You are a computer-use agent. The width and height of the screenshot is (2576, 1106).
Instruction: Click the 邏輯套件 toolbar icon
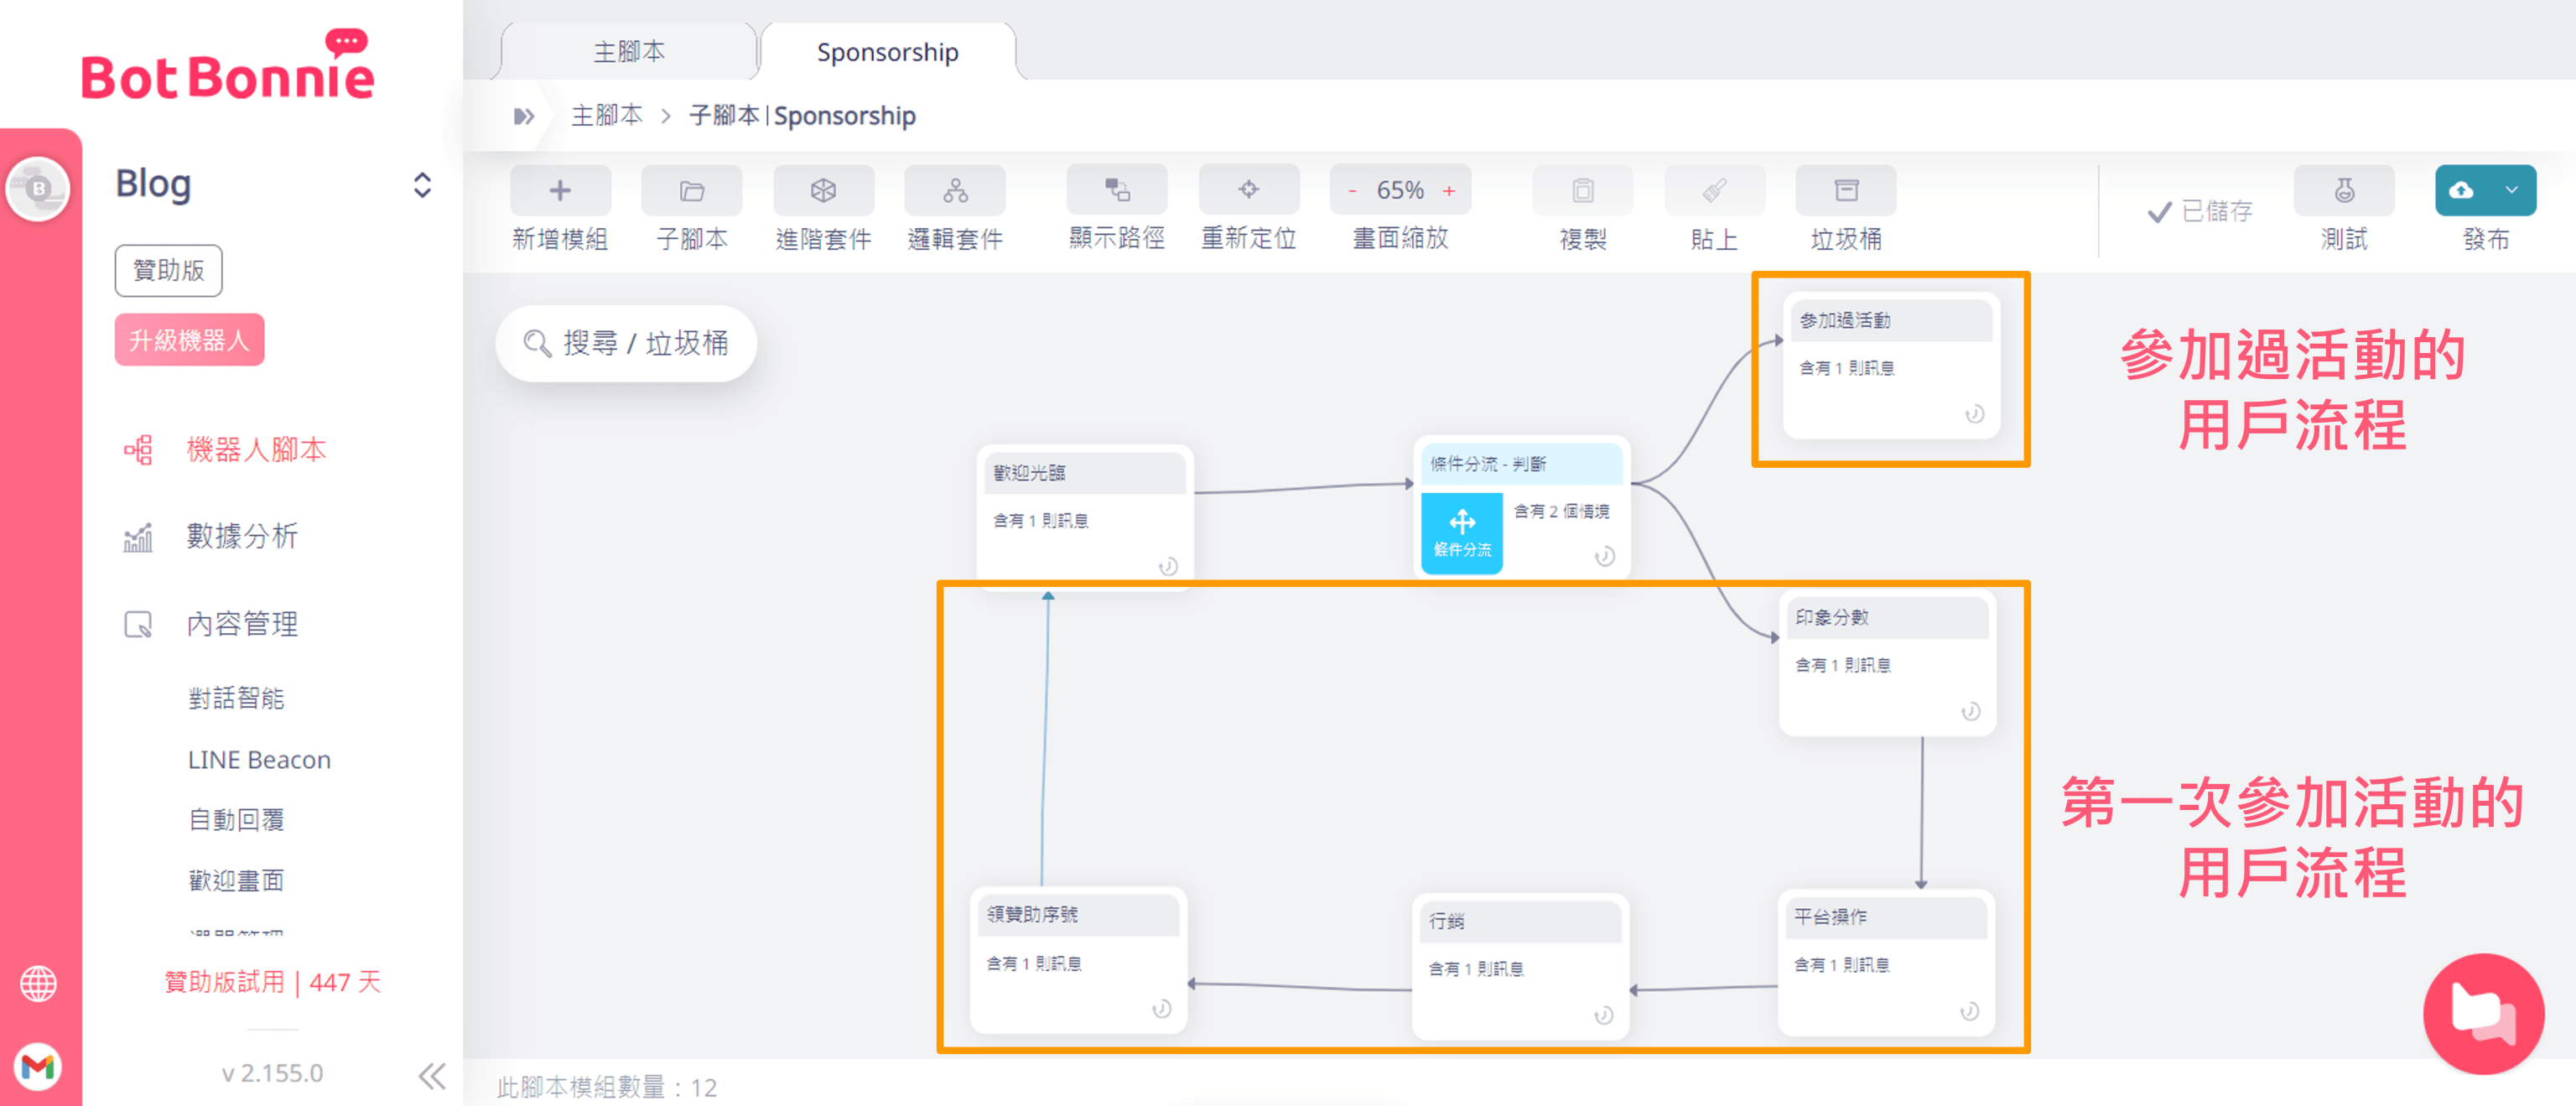click(955, 190)
